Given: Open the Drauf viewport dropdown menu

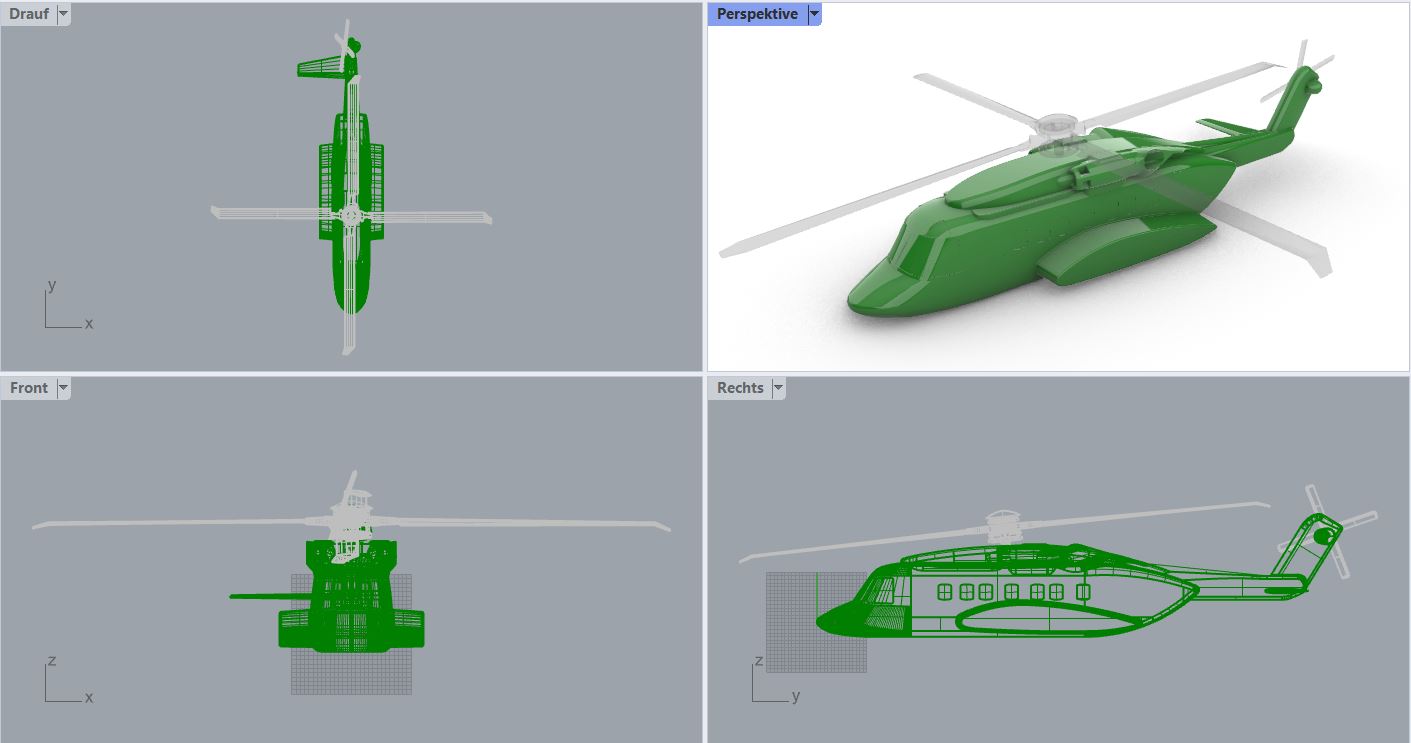Looking at the screenshot, I should [x=64, y=14].
